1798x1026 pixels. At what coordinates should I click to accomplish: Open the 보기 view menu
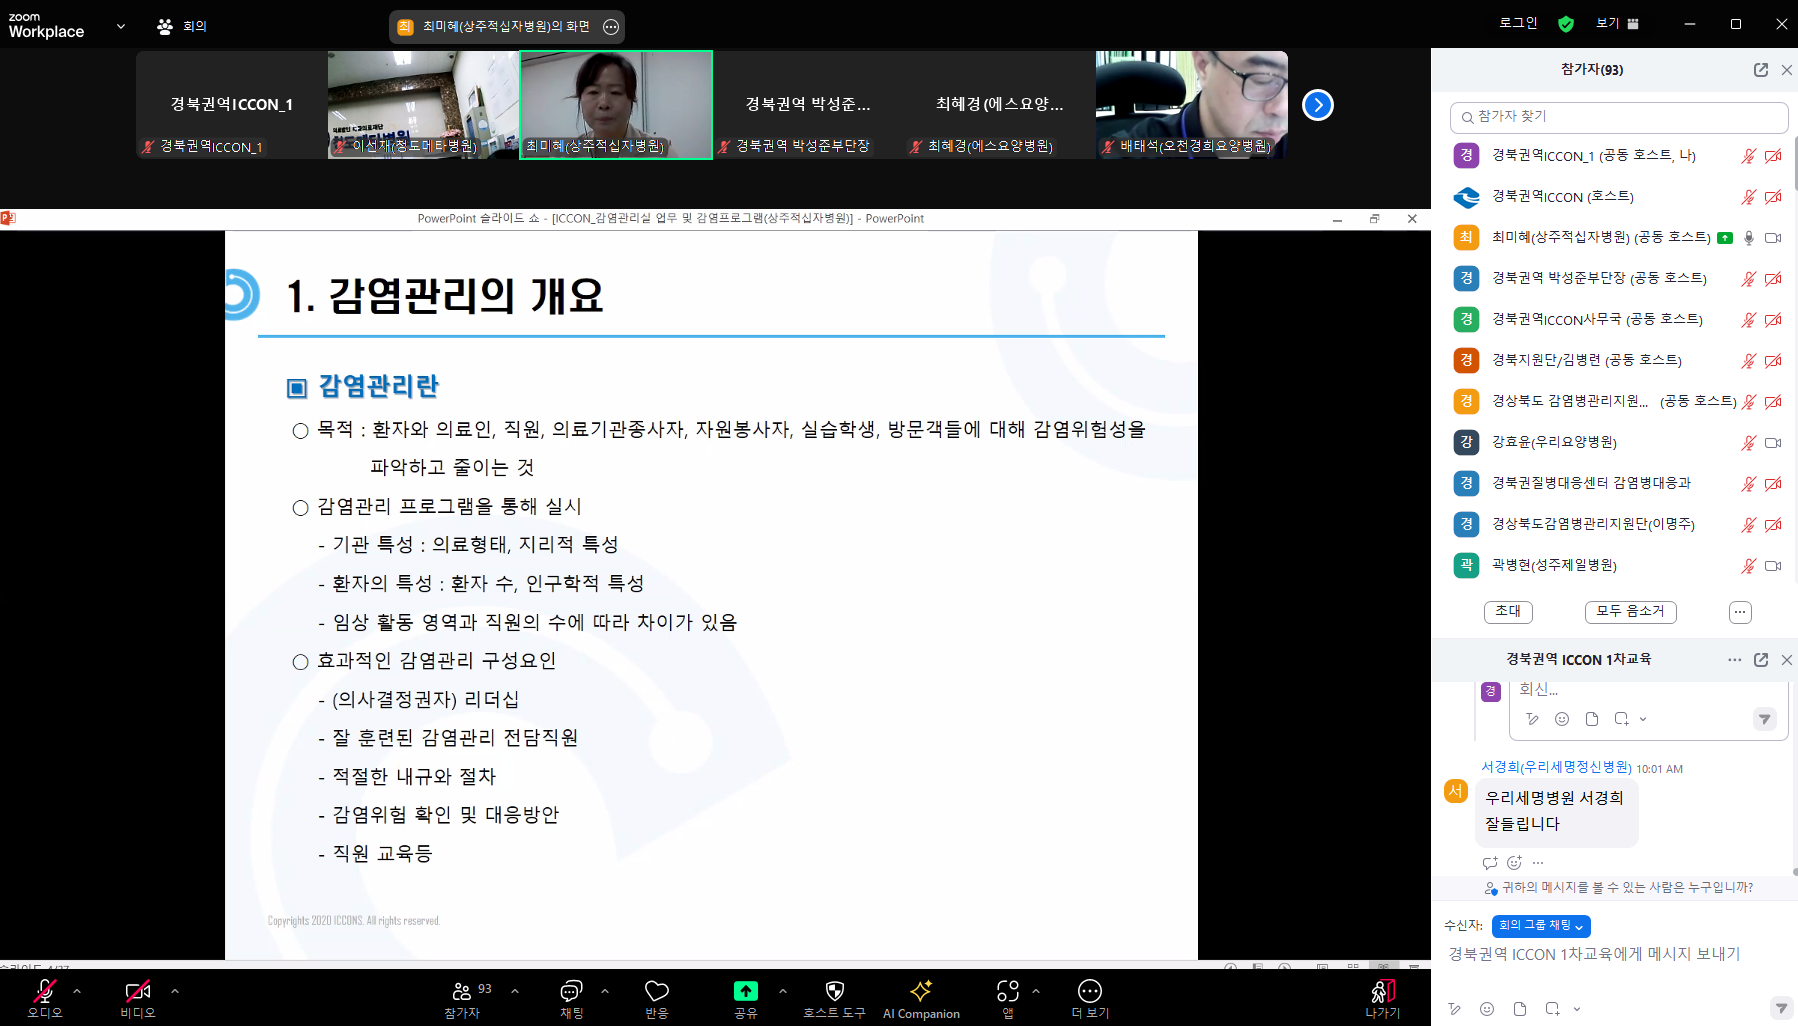coord(1617,23)
